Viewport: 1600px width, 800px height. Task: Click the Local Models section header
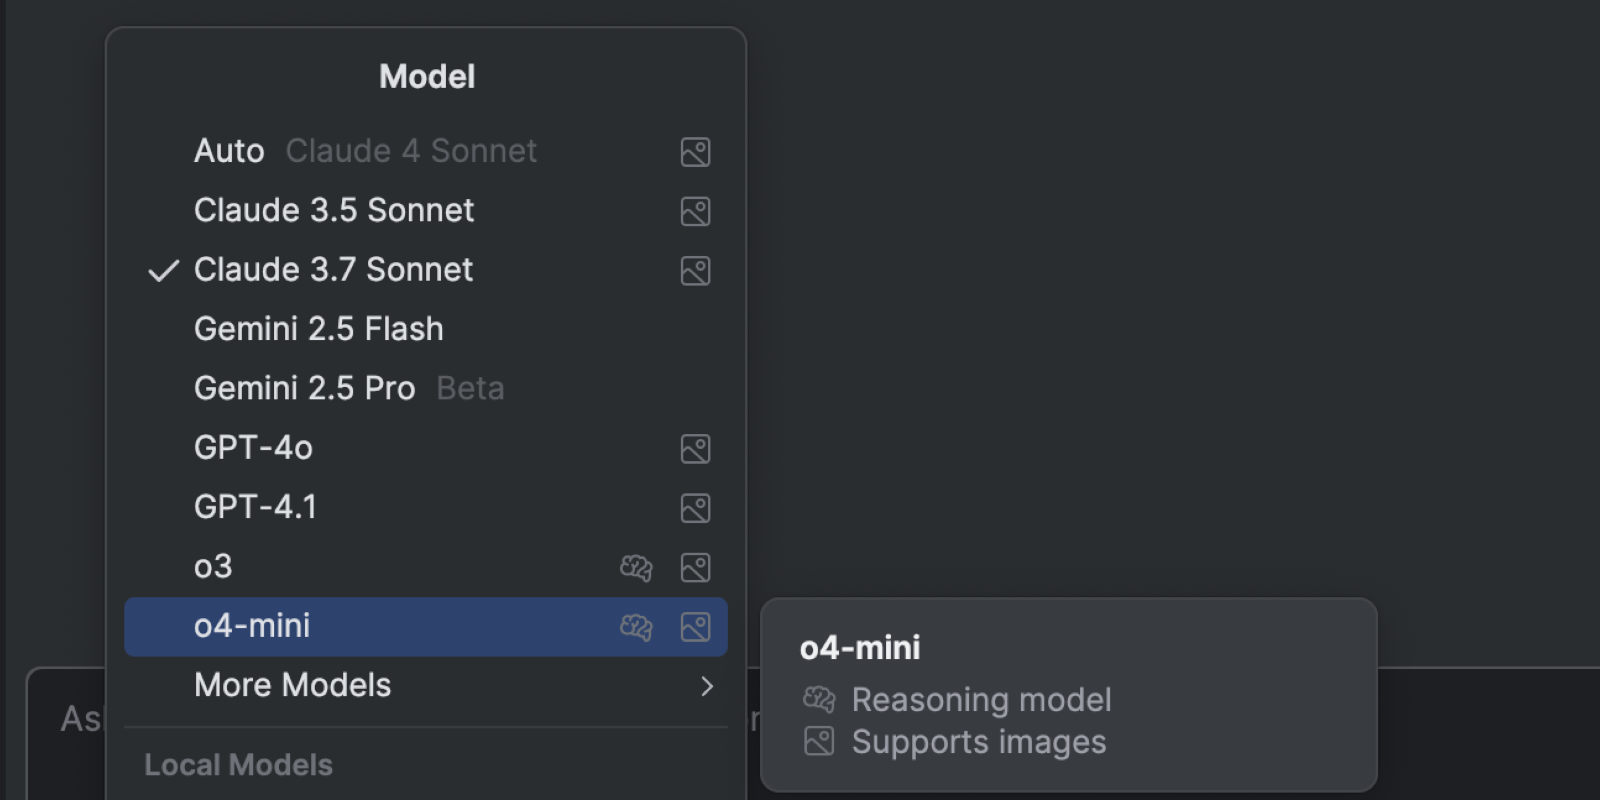pos(238,765)
